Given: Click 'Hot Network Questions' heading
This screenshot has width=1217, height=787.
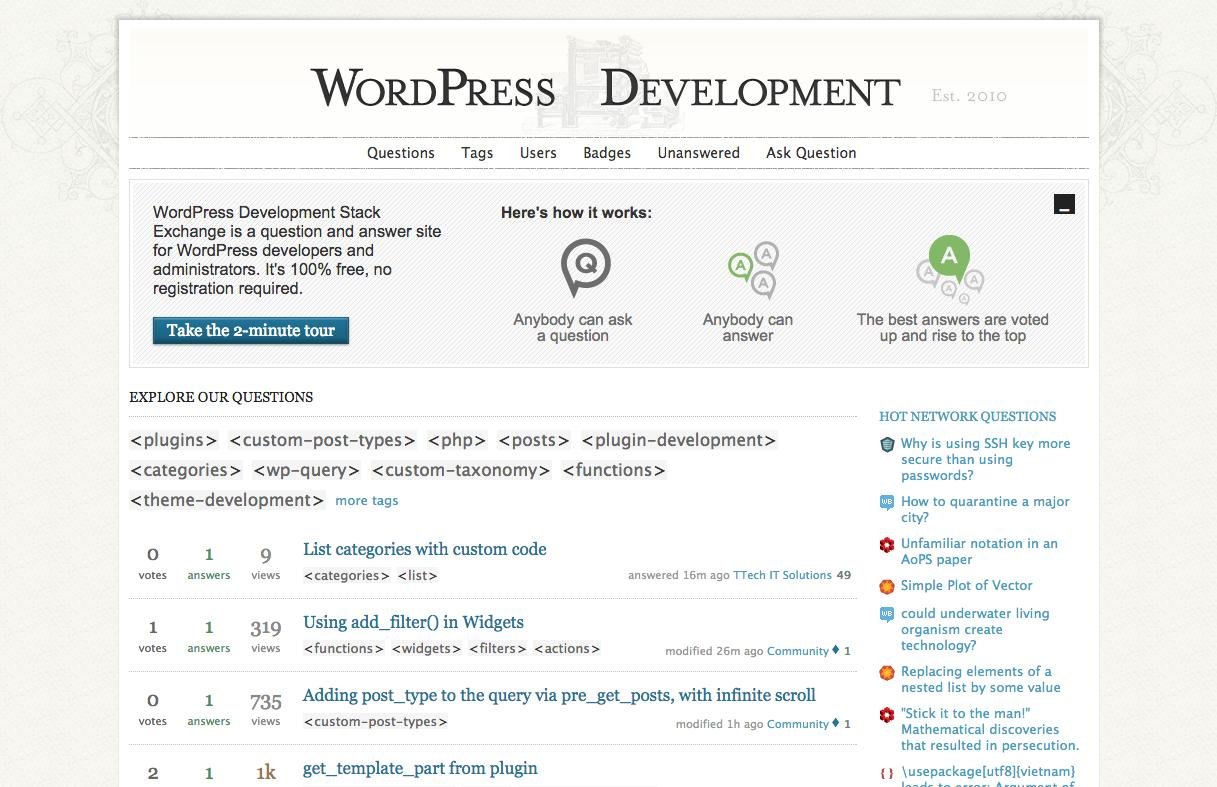Looking at the screenshot, I should point(967,417).
